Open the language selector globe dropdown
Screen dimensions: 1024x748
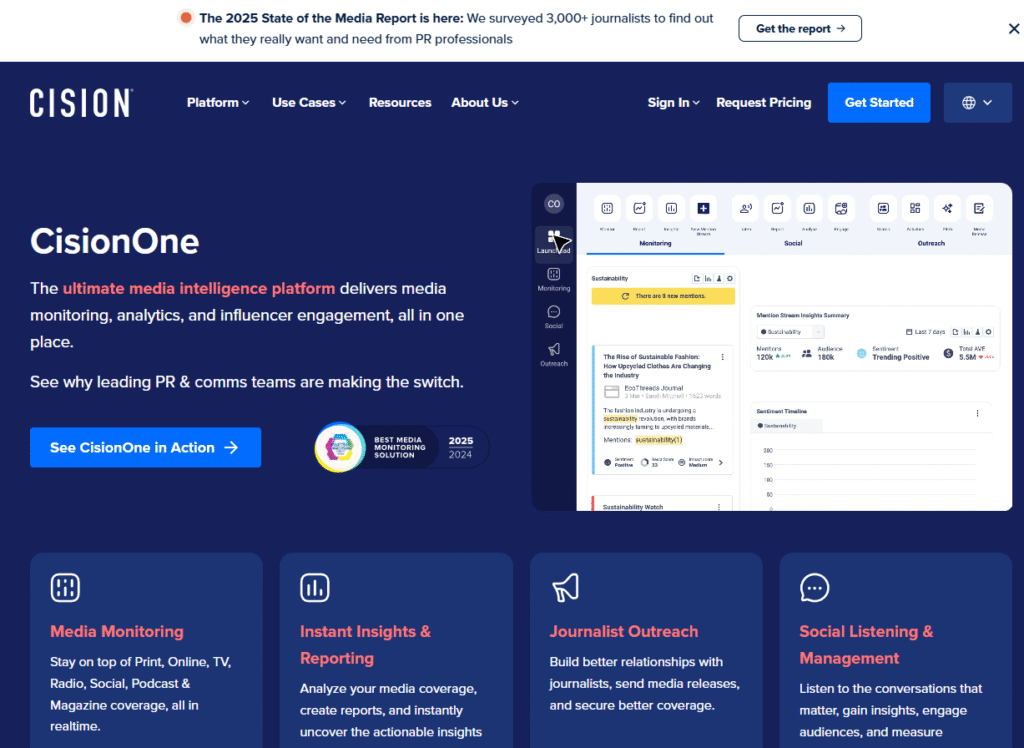977,102
